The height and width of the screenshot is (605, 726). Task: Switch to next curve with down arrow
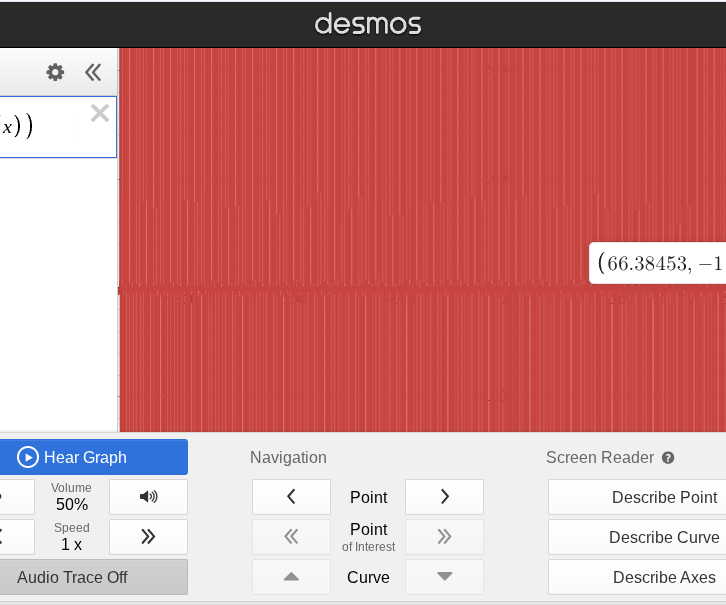(x=444, y=577)
